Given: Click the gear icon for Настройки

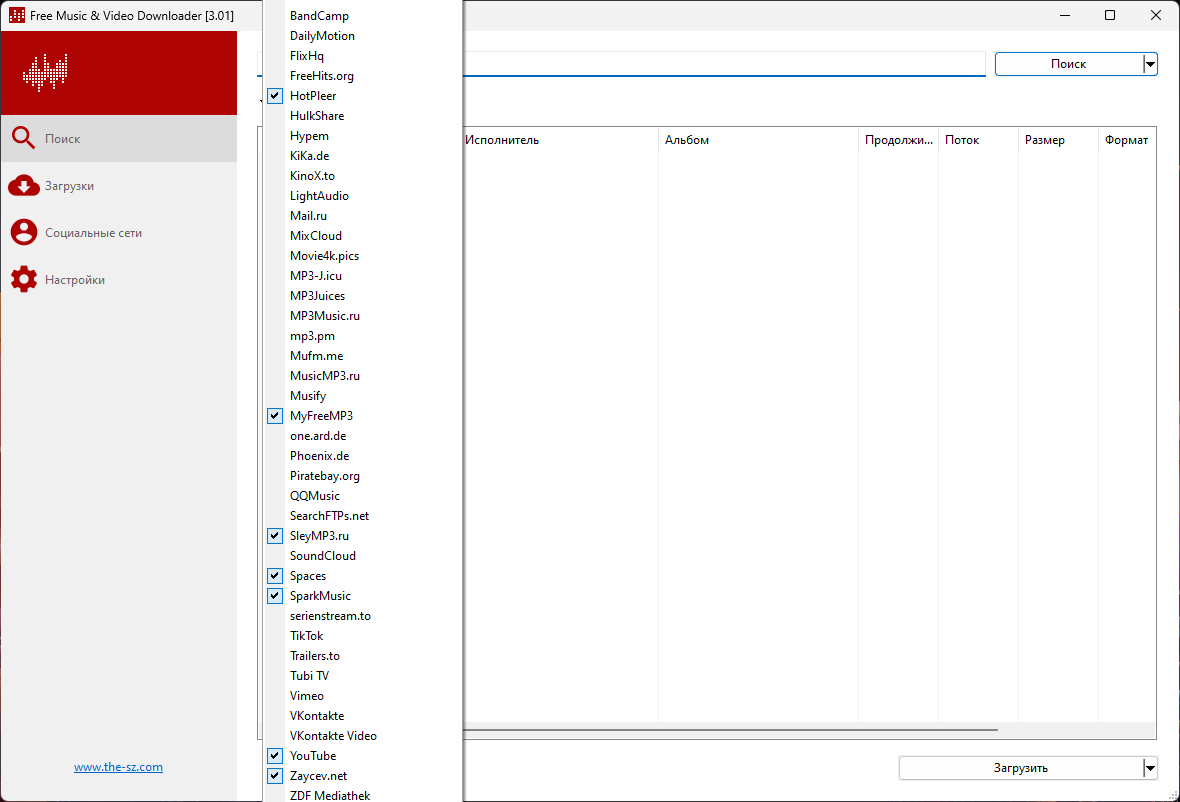Looking at the screenshot, I should click(23, 279).
